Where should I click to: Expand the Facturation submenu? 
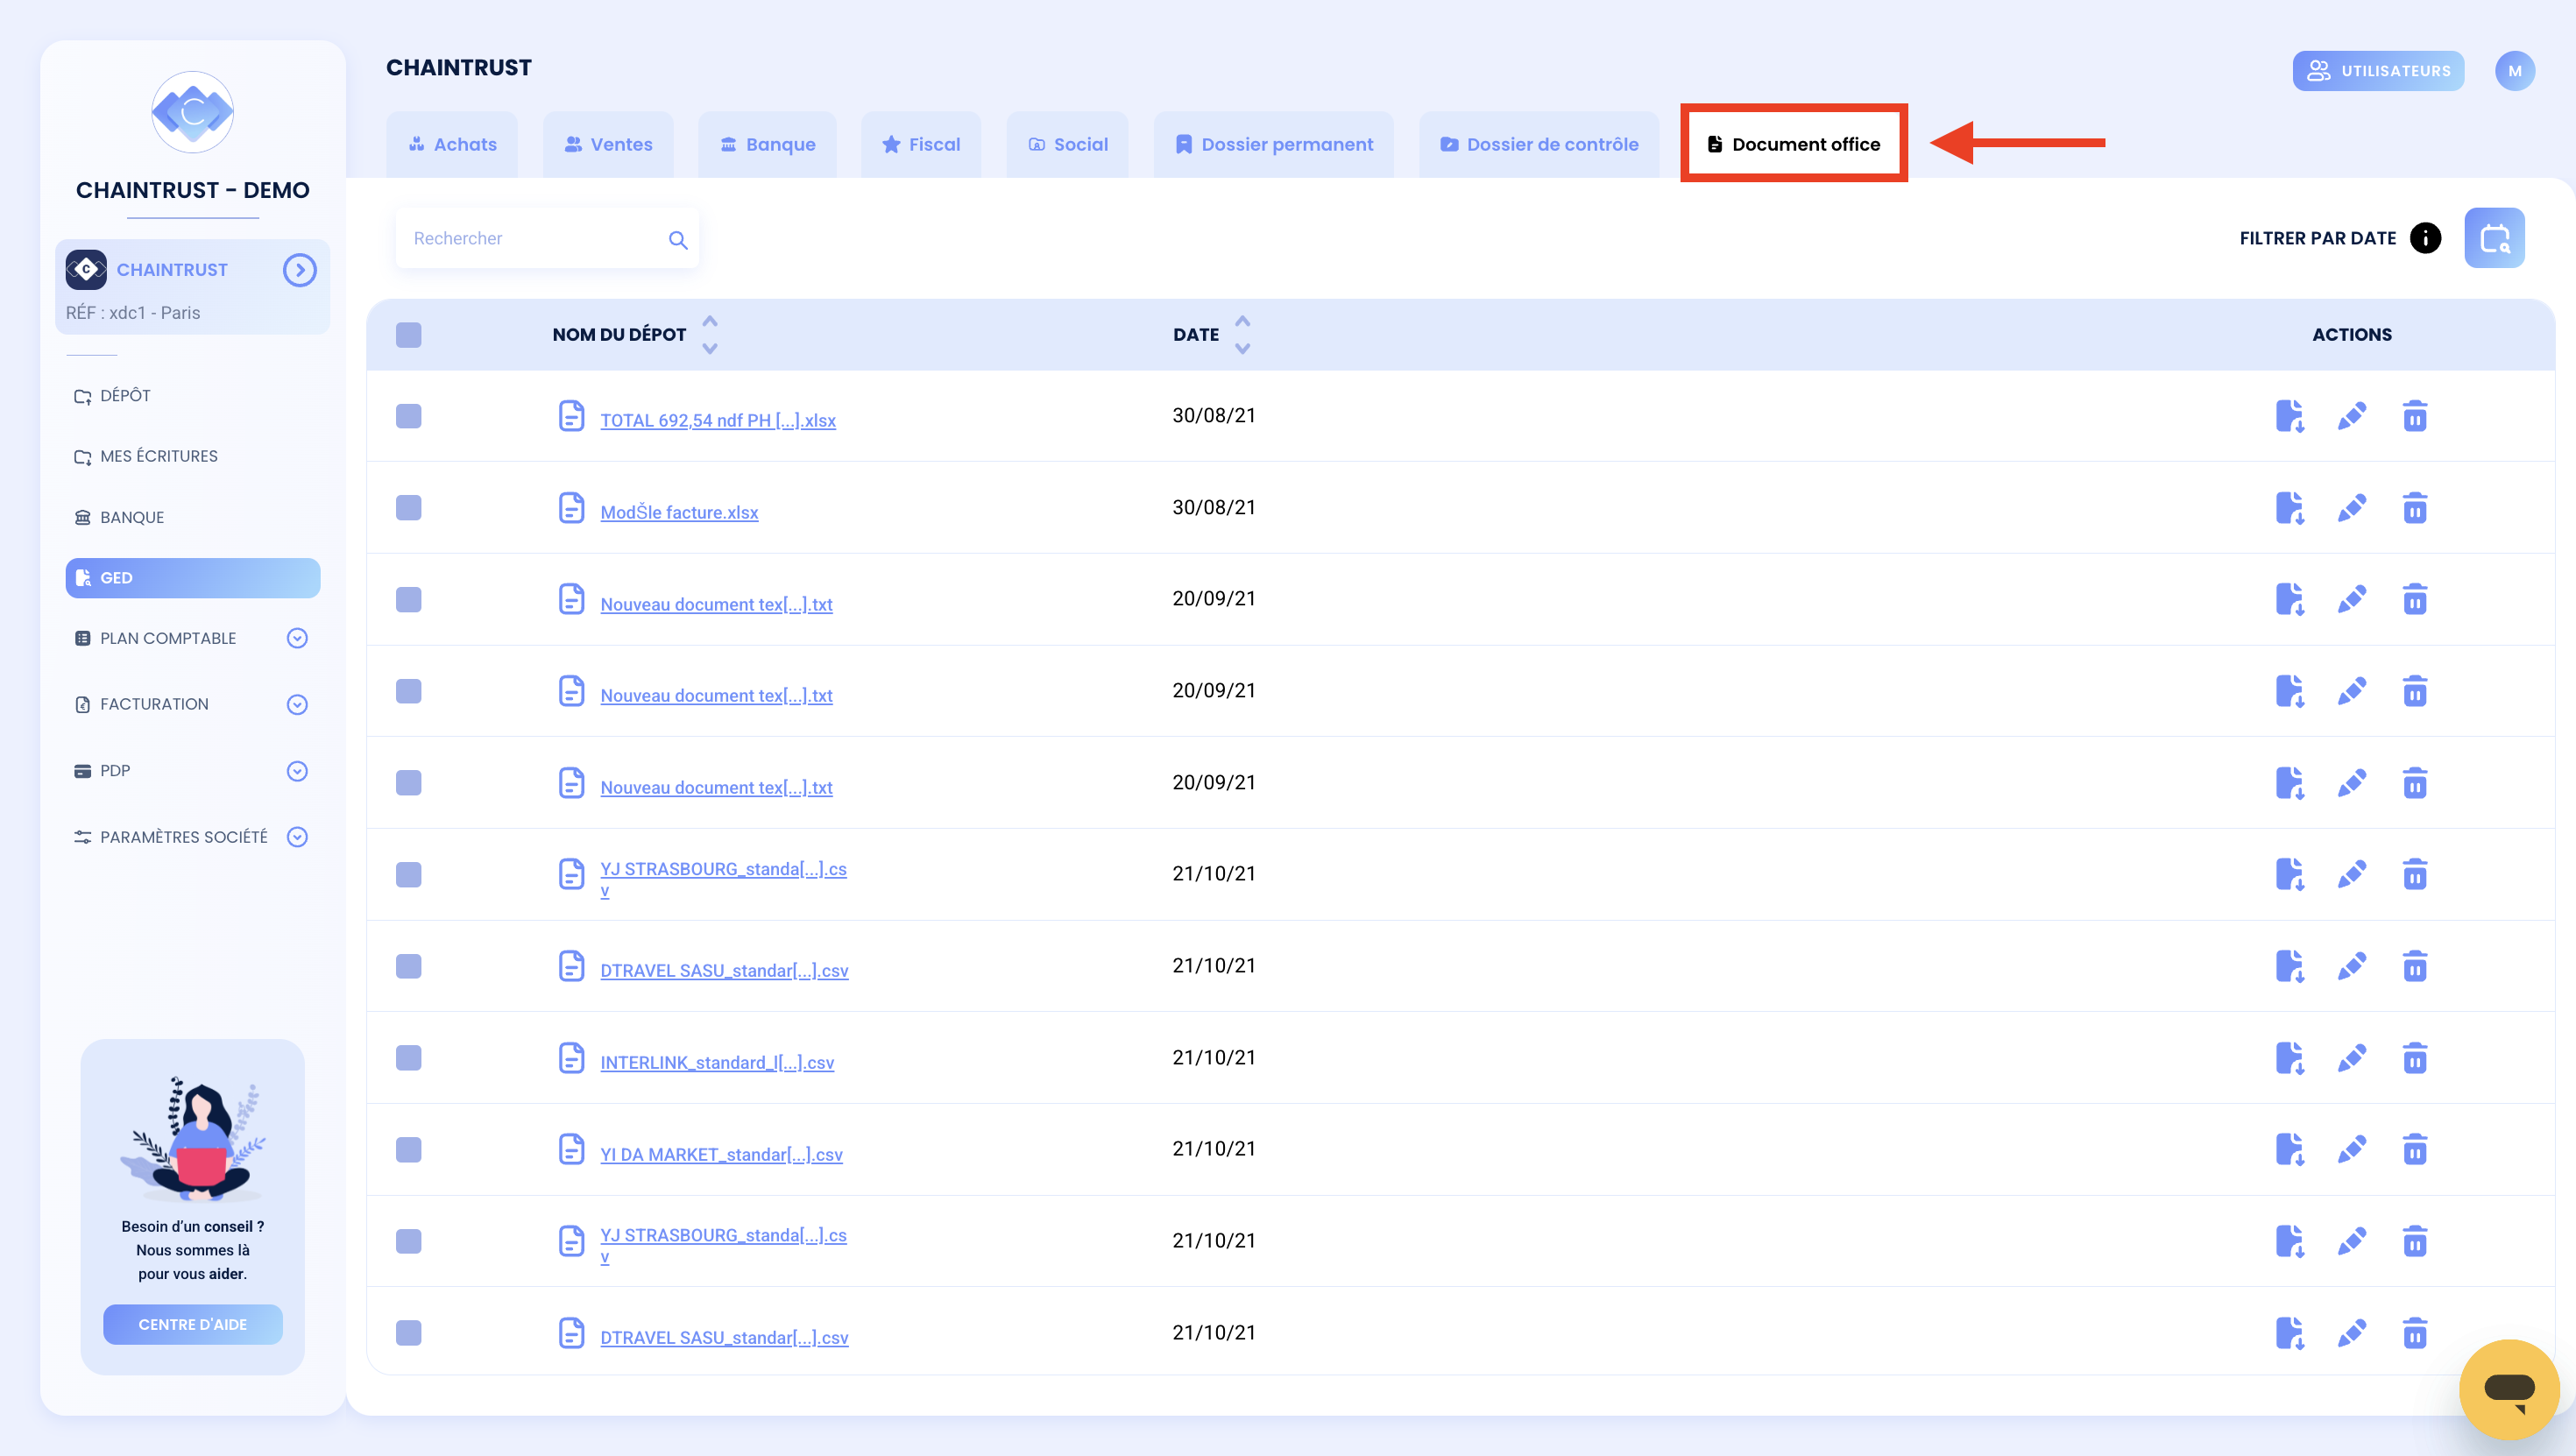point(297,705)
